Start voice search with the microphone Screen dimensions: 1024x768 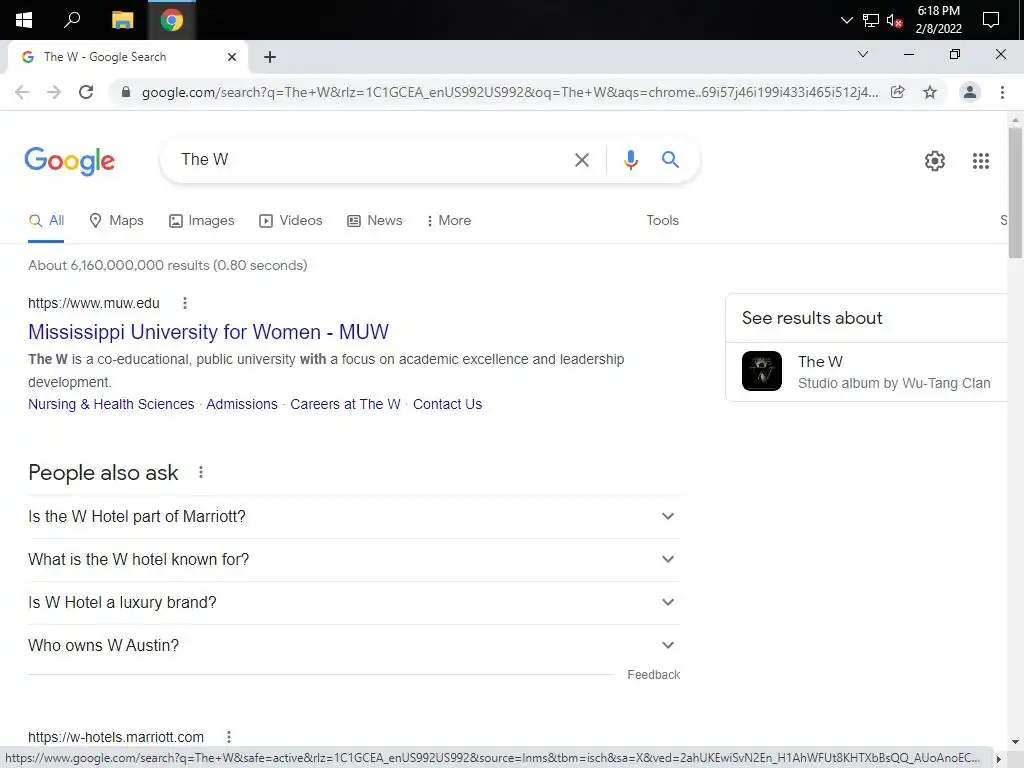pyautogui.click(x=630, y=160)
